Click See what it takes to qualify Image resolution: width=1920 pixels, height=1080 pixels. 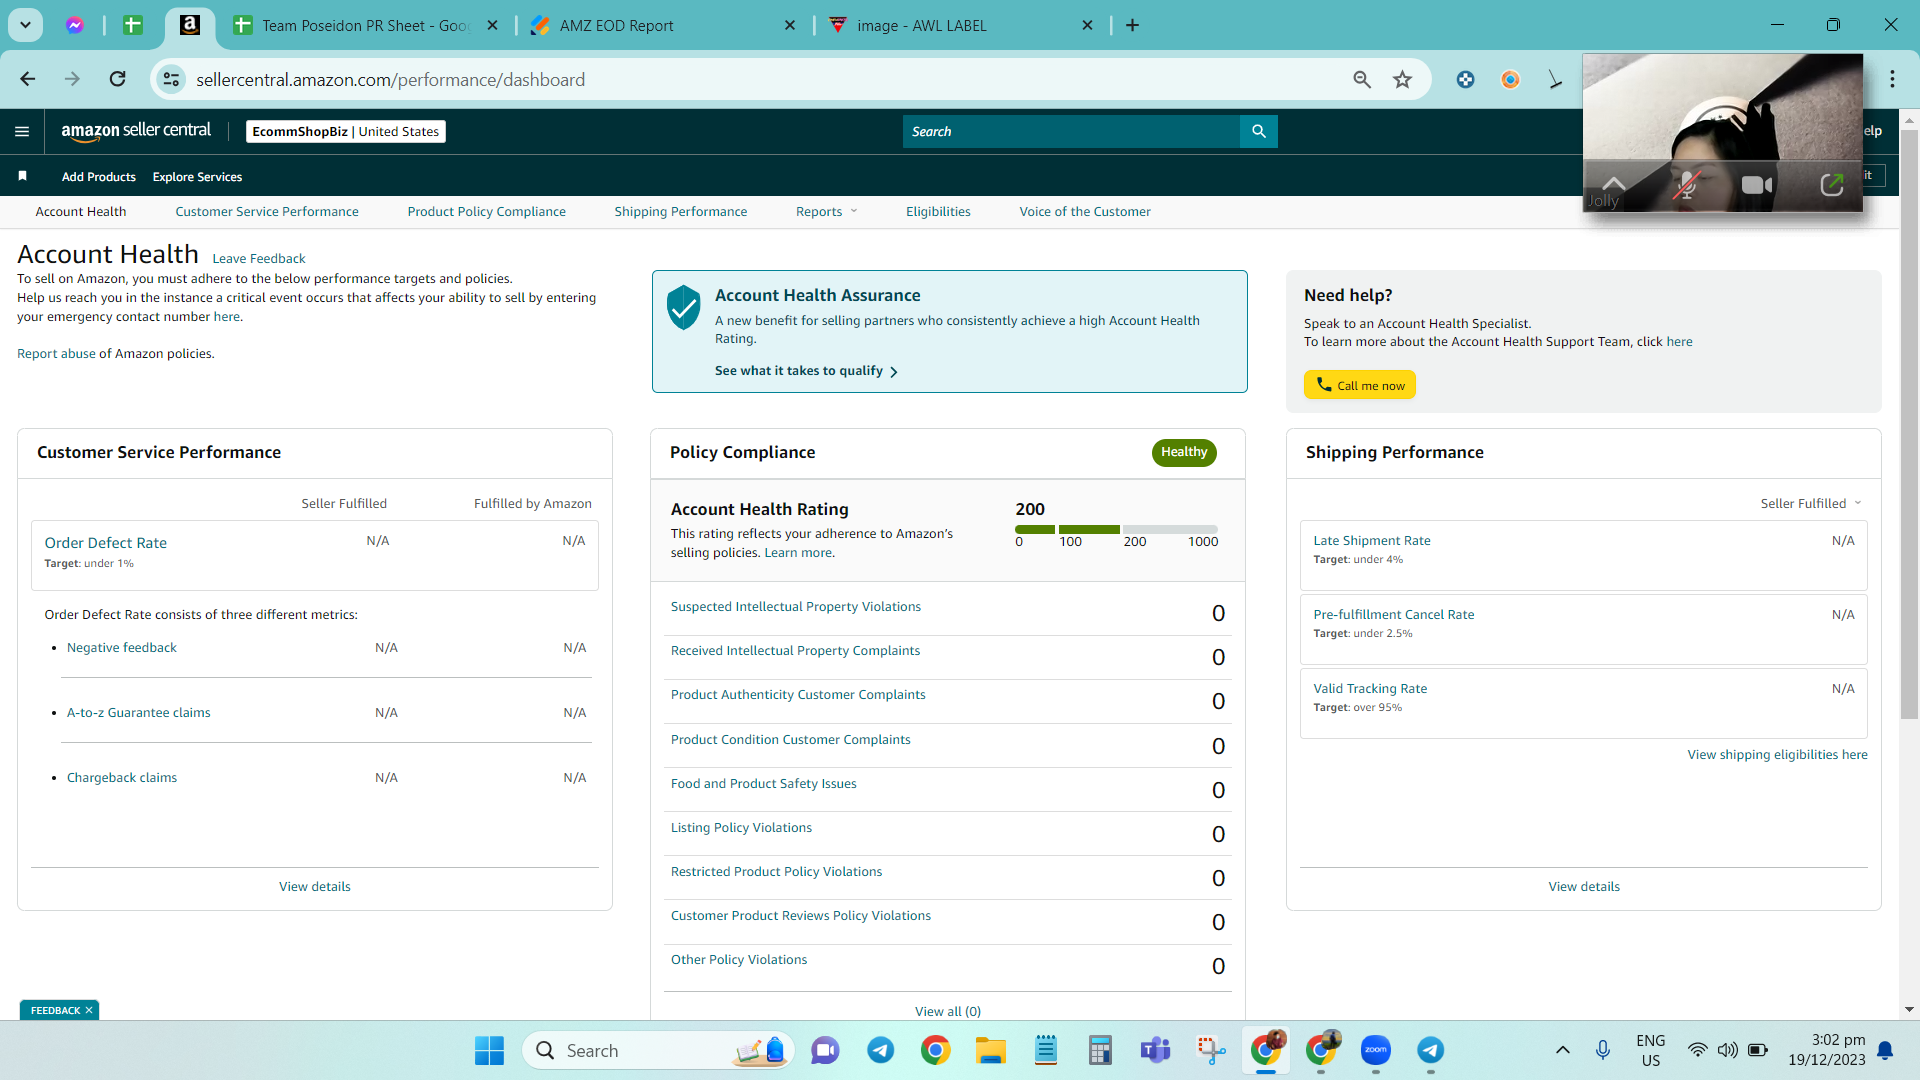[806, 371]
